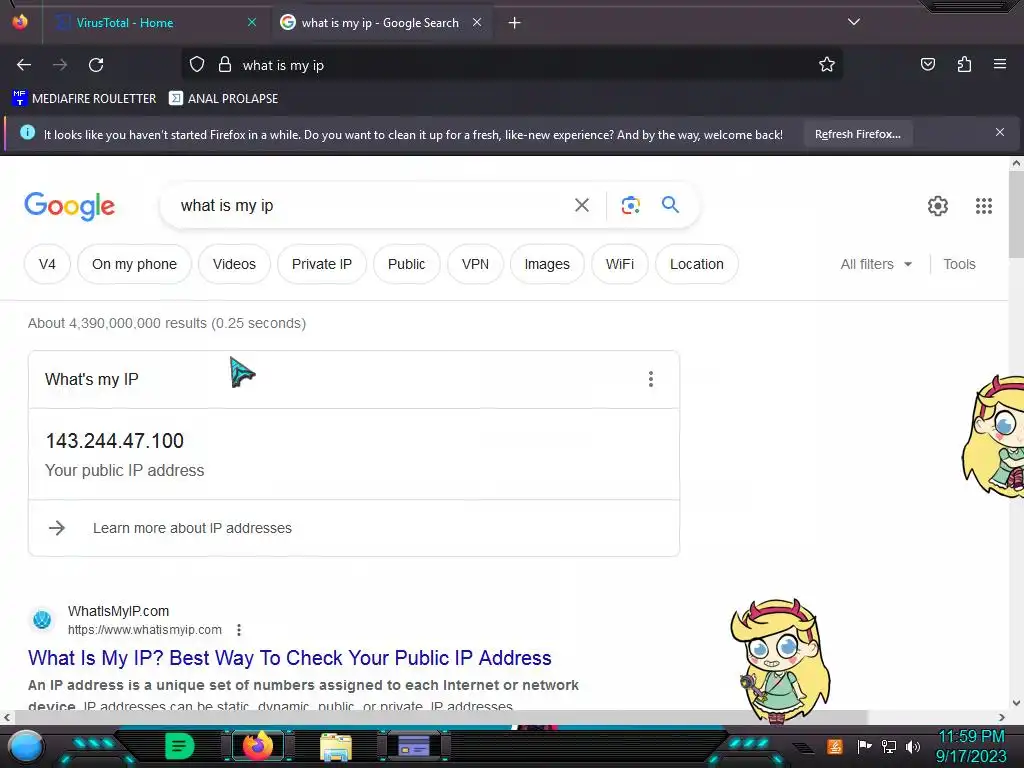Click the magnifying glass search button
Image resolution: width=1024 pixels, height=768 pixels.
coord(670,205)
